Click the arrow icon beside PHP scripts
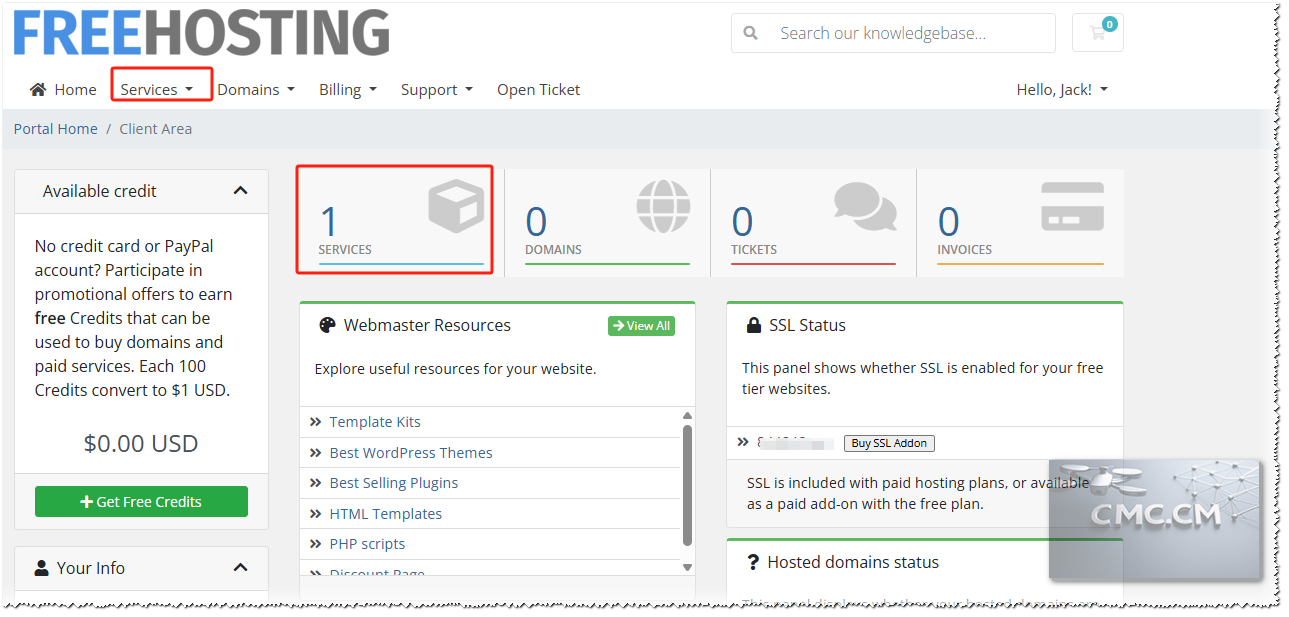The image size is (1289, 617). click(x=316, y=544)
